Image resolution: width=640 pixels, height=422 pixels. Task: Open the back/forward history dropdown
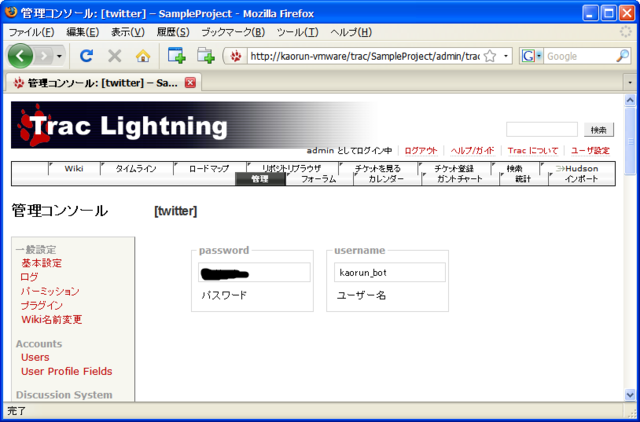point(59,56)
